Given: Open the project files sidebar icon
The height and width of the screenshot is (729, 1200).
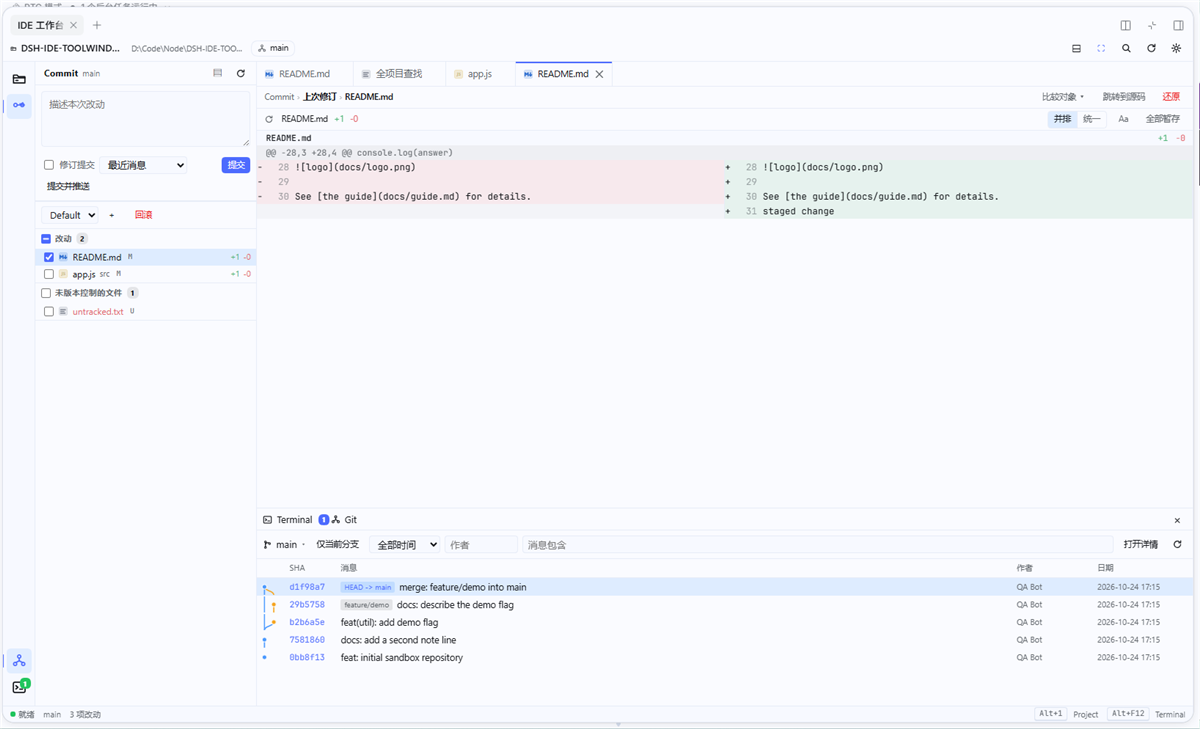Looking at the screenshot, I should [x=19, y=79].
